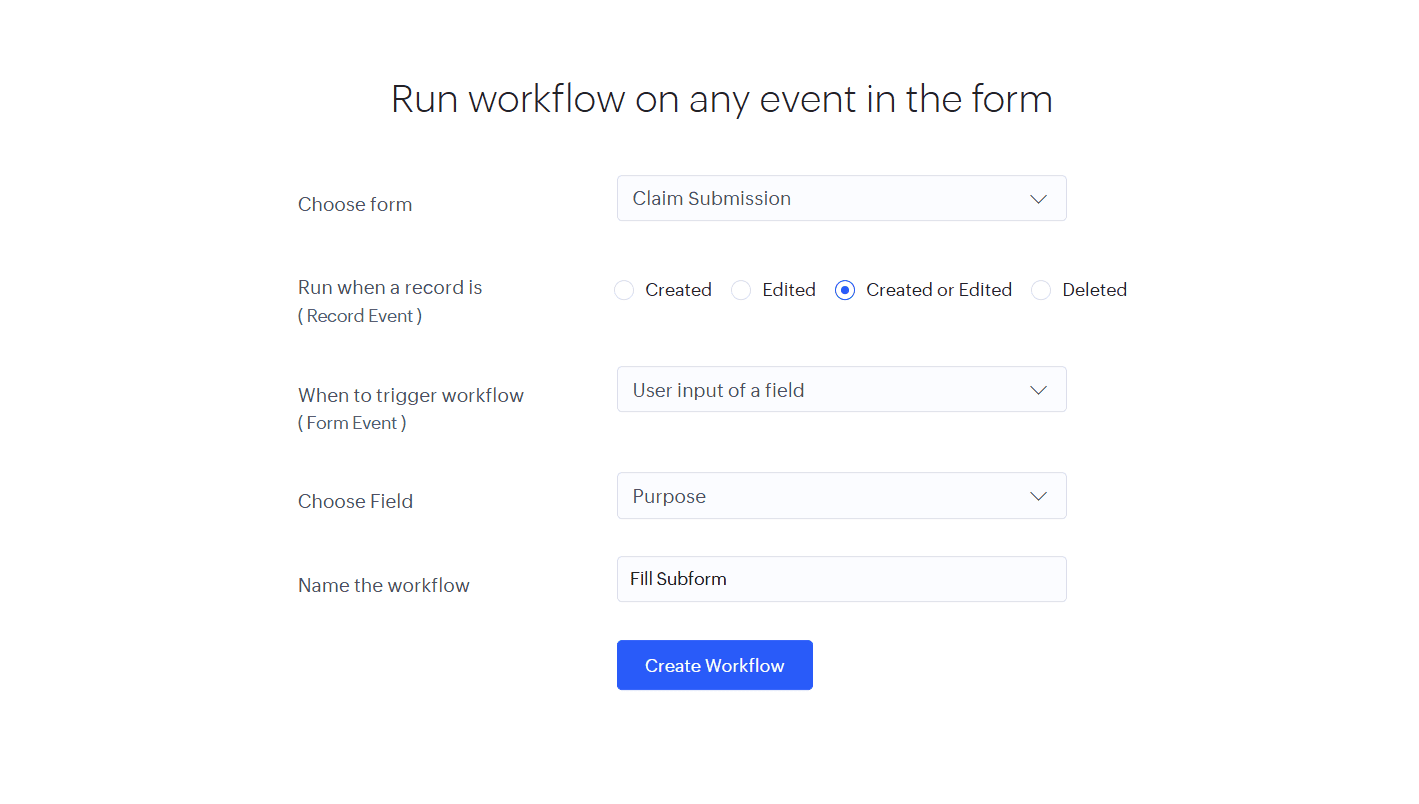Pick the Deleted record event option
1419x804 pixels.
[x=1041, y=291]
